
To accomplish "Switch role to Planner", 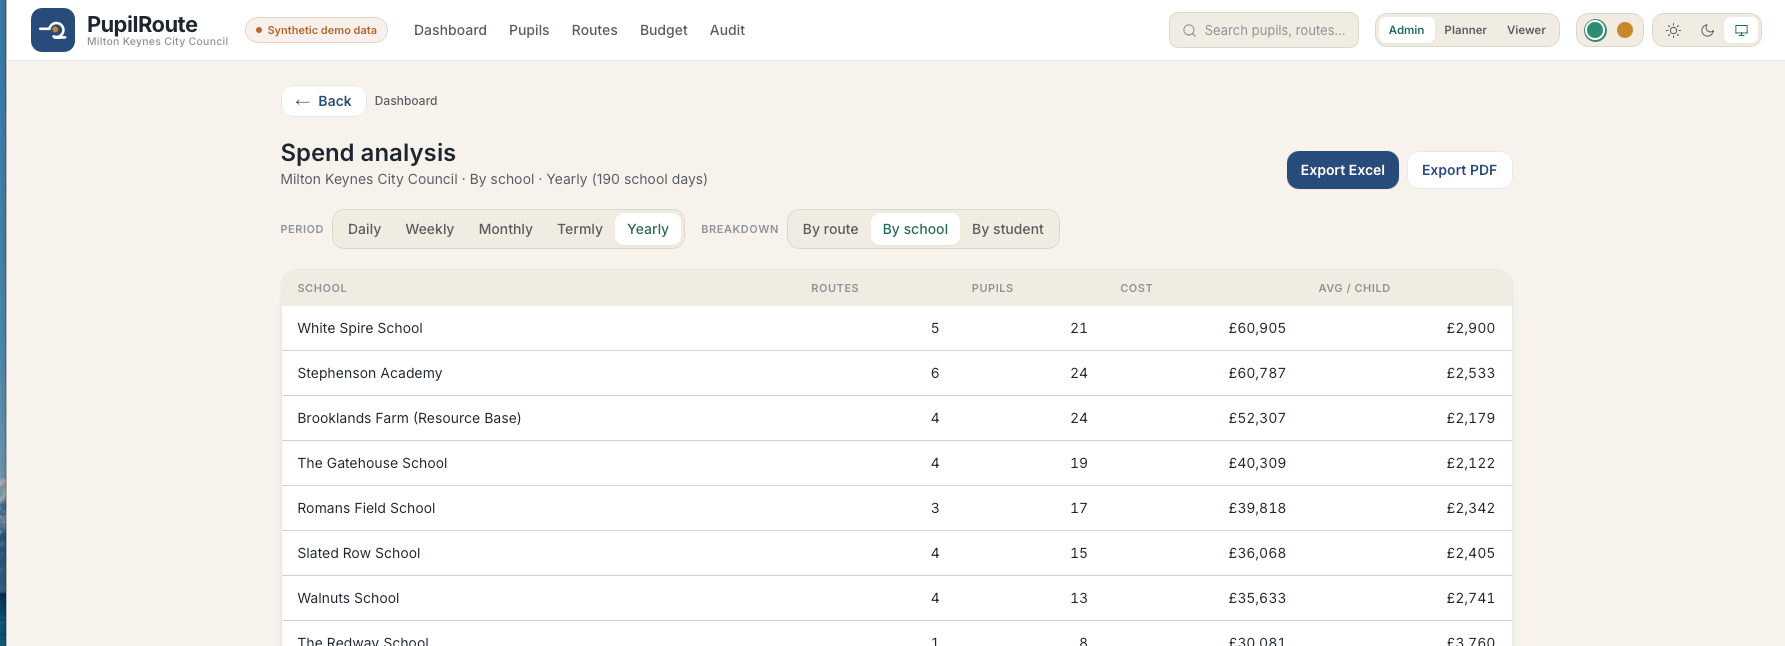I will click(1465, 30).
